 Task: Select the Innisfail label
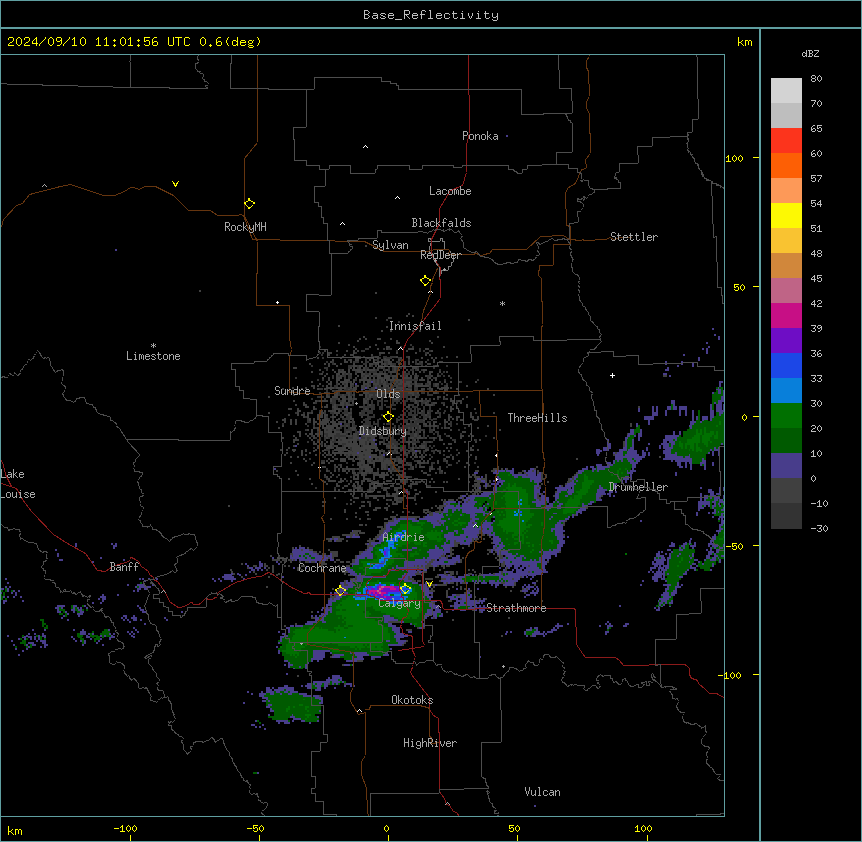pyautogui.click(x=415, y=326)
